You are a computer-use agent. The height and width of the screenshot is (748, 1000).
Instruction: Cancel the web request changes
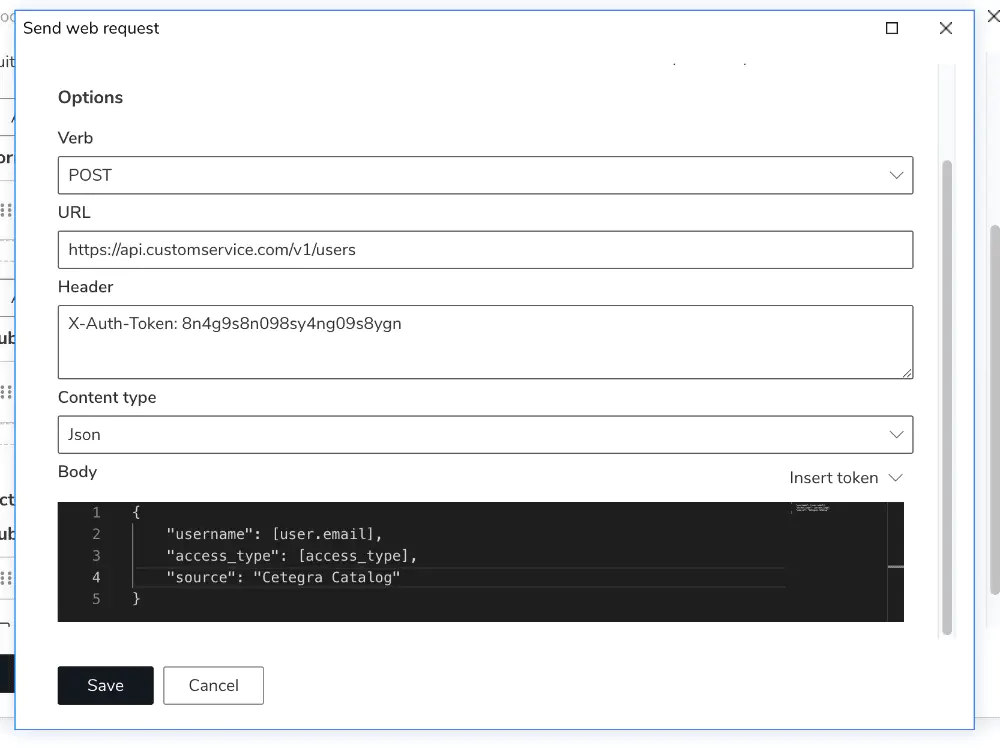[x=213, y=685]
